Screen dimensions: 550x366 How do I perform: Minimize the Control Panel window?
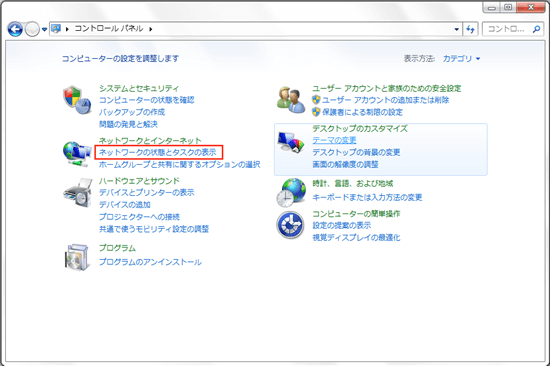click(x=492, y=7)
